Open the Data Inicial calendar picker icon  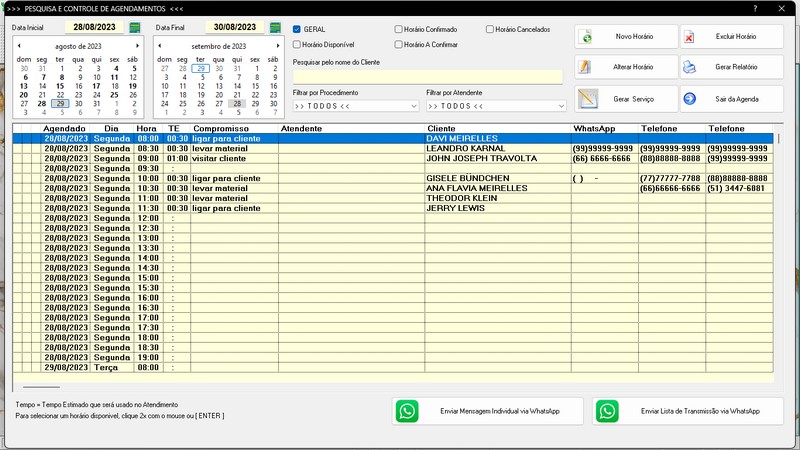pyautogui.click(x=135, y=27)
